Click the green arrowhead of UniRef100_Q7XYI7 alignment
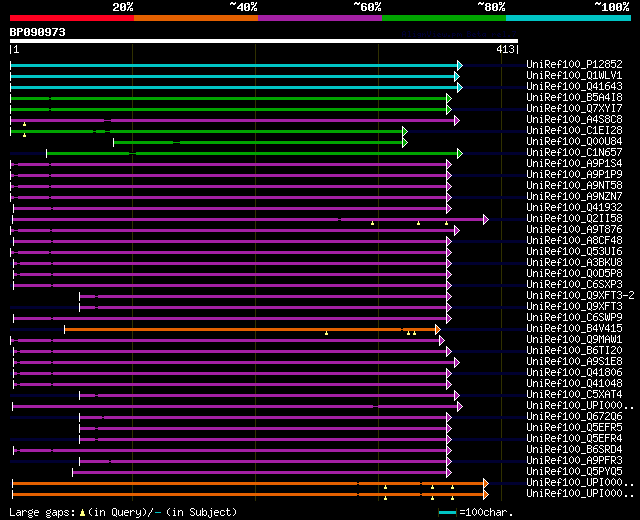The height and width of the screenshot is (520, 640). point(449,109)
